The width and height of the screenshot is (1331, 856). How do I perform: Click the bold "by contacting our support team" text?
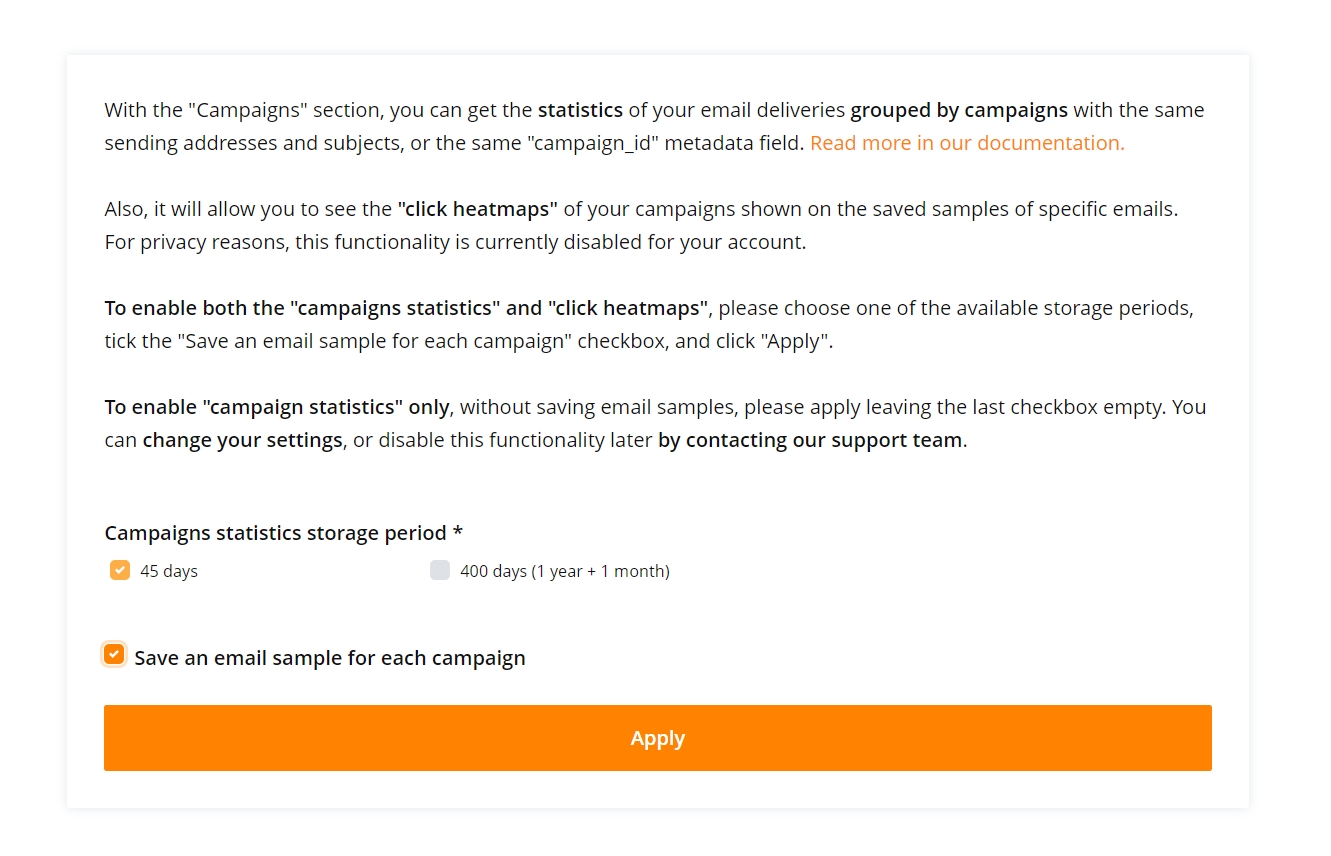[x=810, y=440]
